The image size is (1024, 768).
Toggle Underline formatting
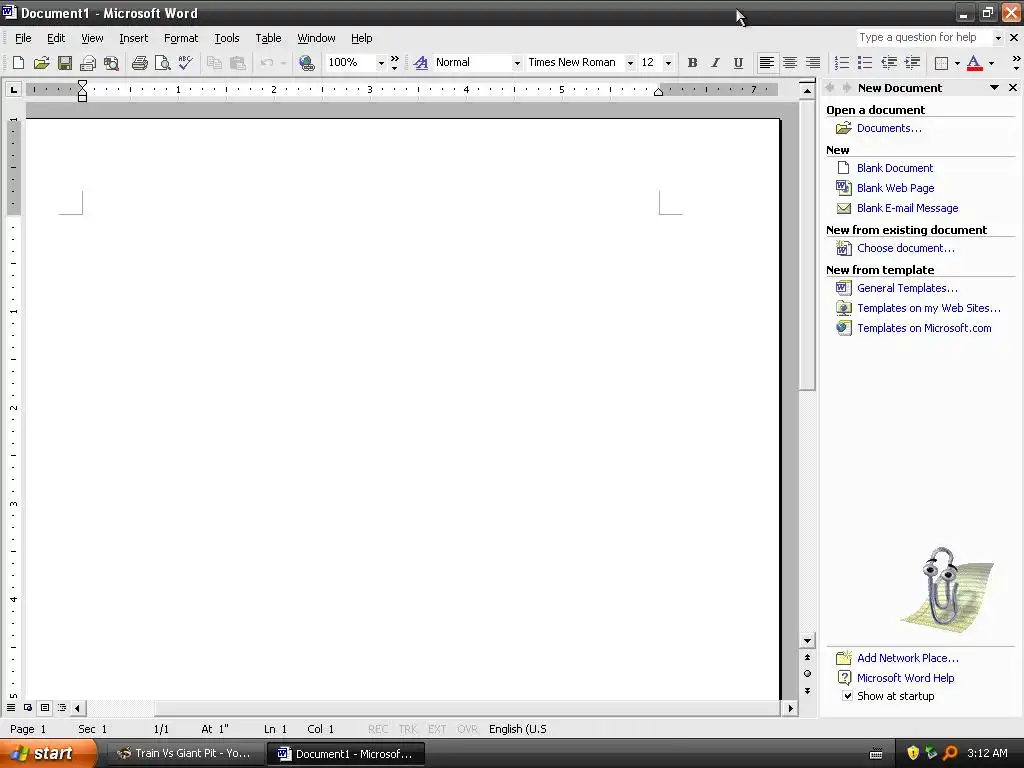(738, 63)
